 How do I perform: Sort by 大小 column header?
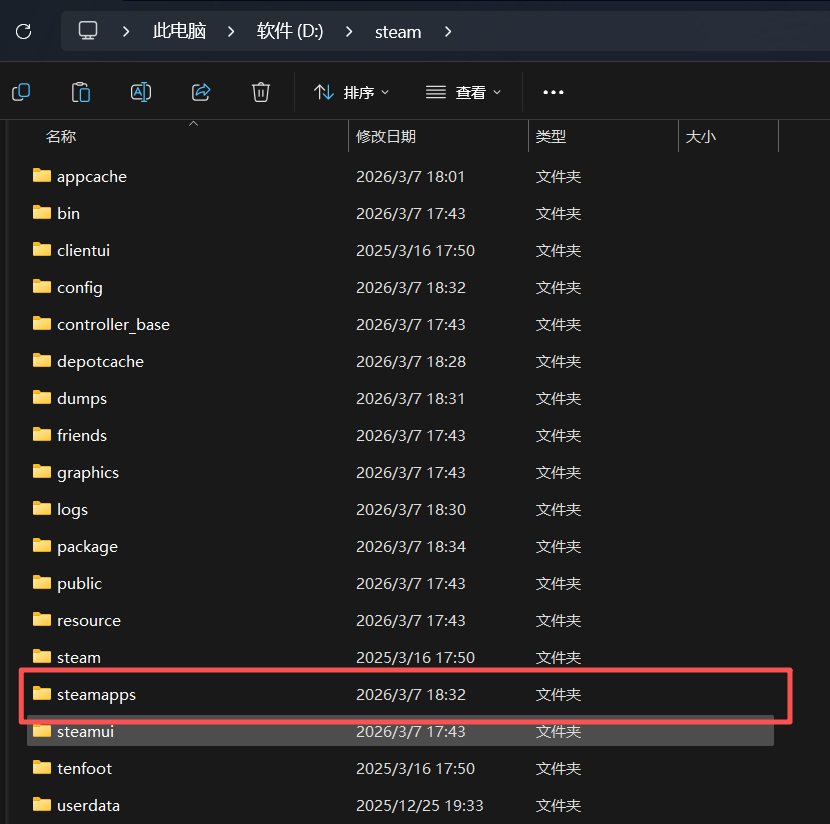(x=700, y=137)
